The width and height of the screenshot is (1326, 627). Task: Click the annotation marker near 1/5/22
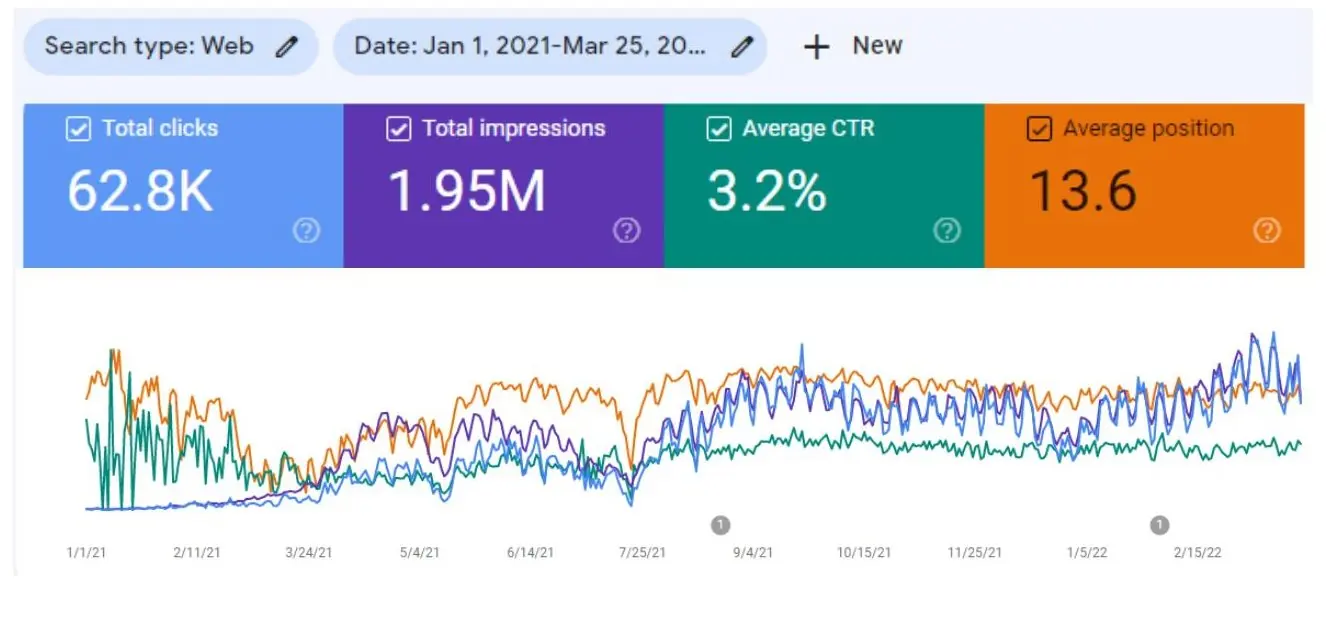pos(1159,524)
